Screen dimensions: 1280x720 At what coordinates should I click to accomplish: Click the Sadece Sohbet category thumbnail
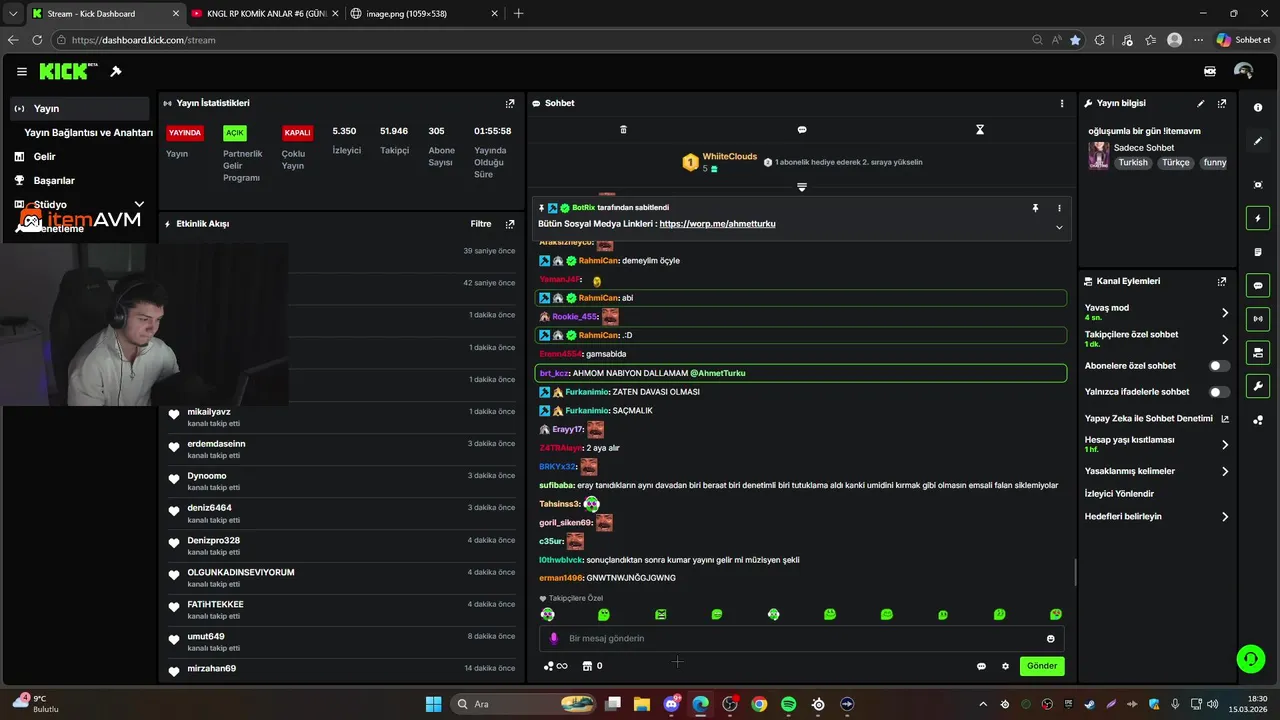pos(1098,155)
